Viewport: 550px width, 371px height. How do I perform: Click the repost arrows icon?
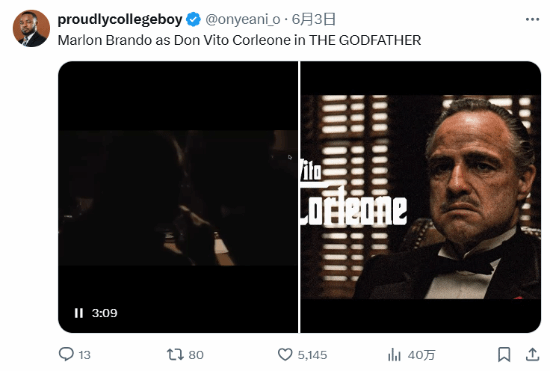pyautogui.click(x=175, y=355)
